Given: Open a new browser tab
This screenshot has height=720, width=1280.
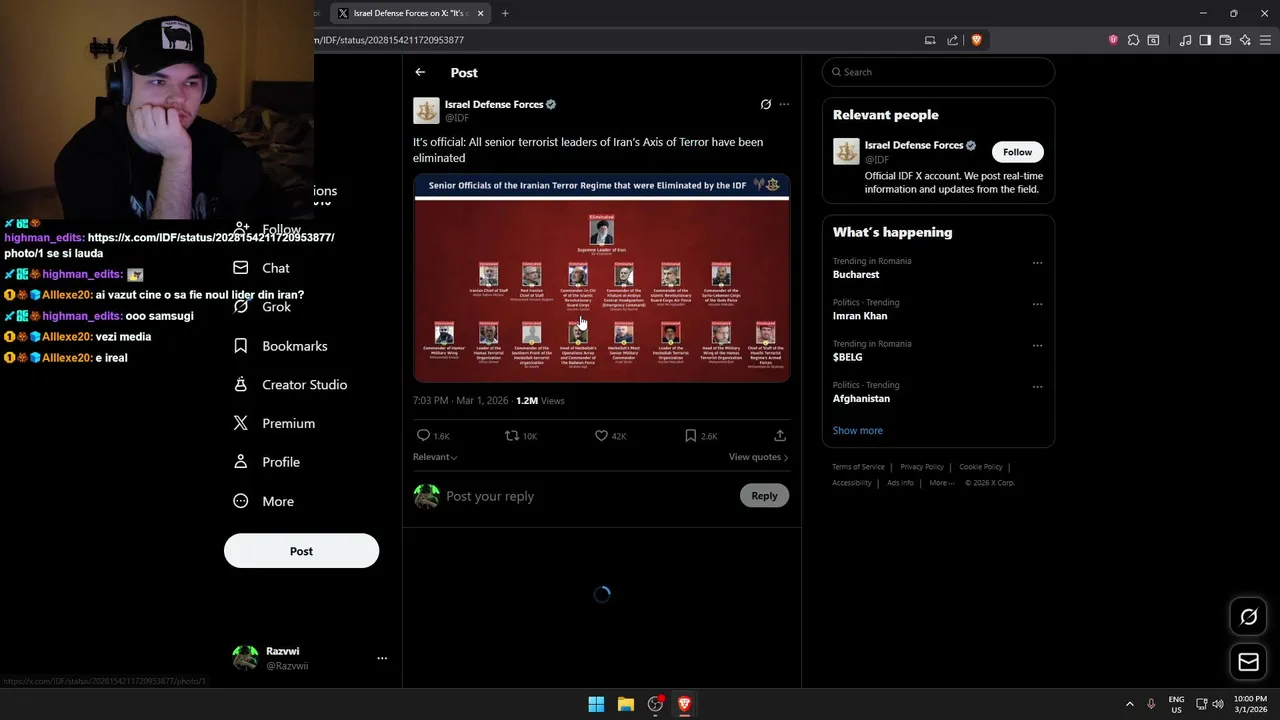Looking at the screenshot, I should tap(505, 13).
